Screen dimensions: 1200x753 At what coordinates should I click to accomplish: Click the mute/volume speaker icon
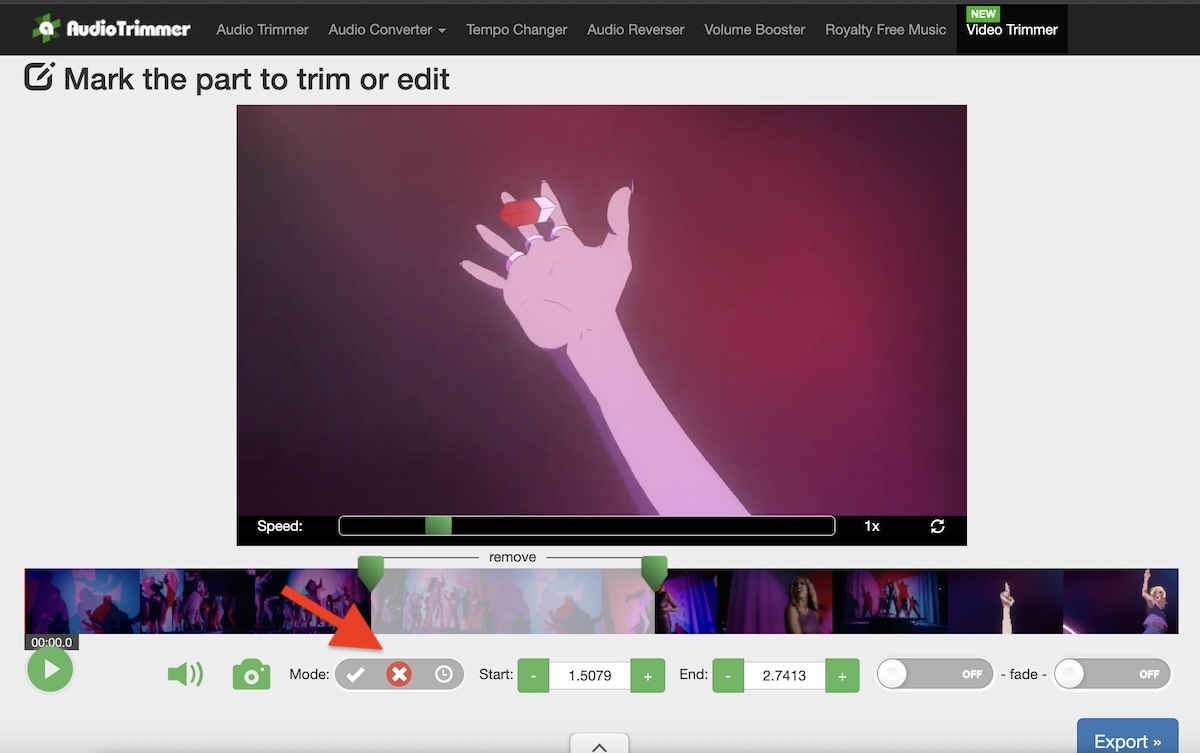(186, 674)
